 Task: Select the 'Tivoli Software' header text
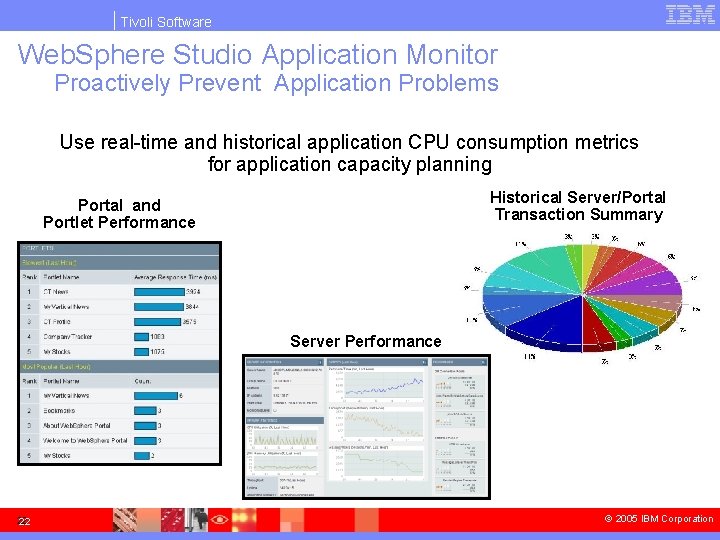(166, 22)
